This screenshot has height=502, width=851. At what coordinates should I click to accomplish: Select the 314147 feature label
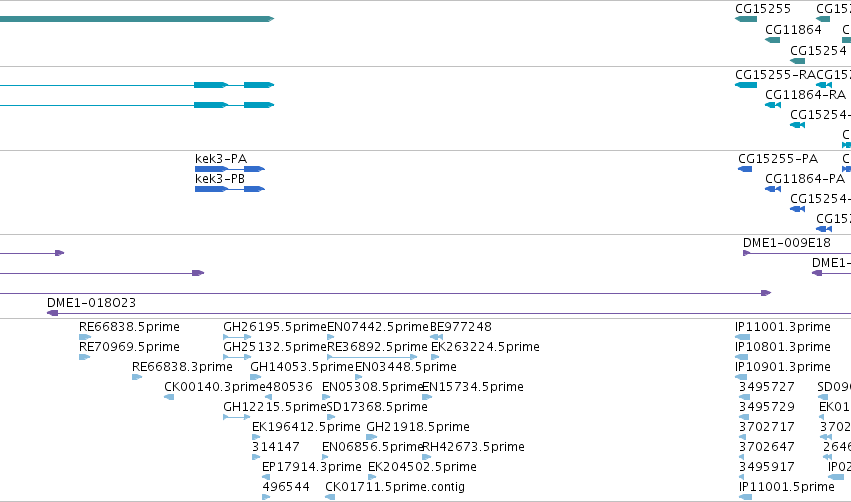click(276, 447)
